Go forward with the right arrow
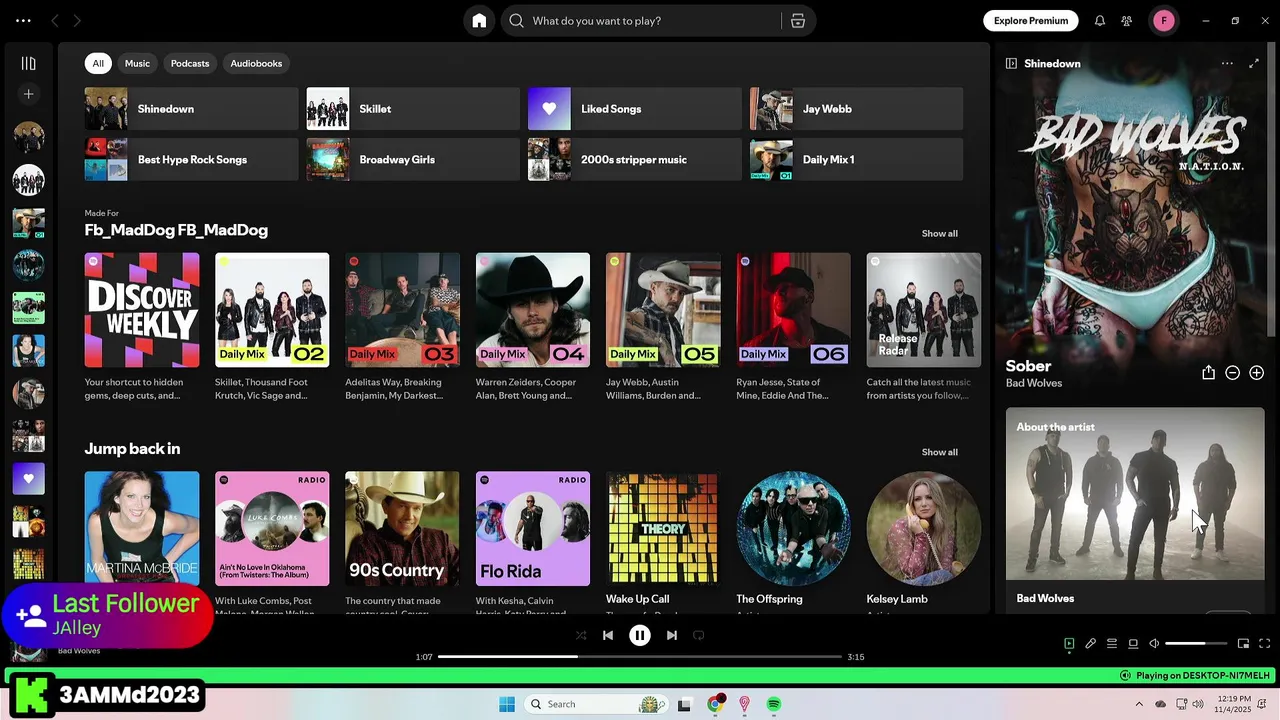The image size is (1280, 720). [77, 21]
